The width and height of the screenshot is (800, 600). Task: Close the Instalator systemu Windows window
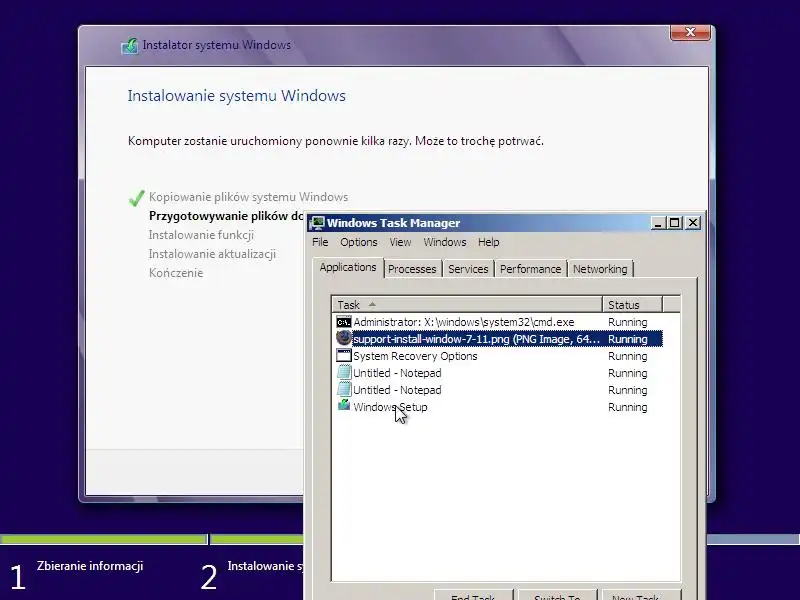click(x=690, y=32)
